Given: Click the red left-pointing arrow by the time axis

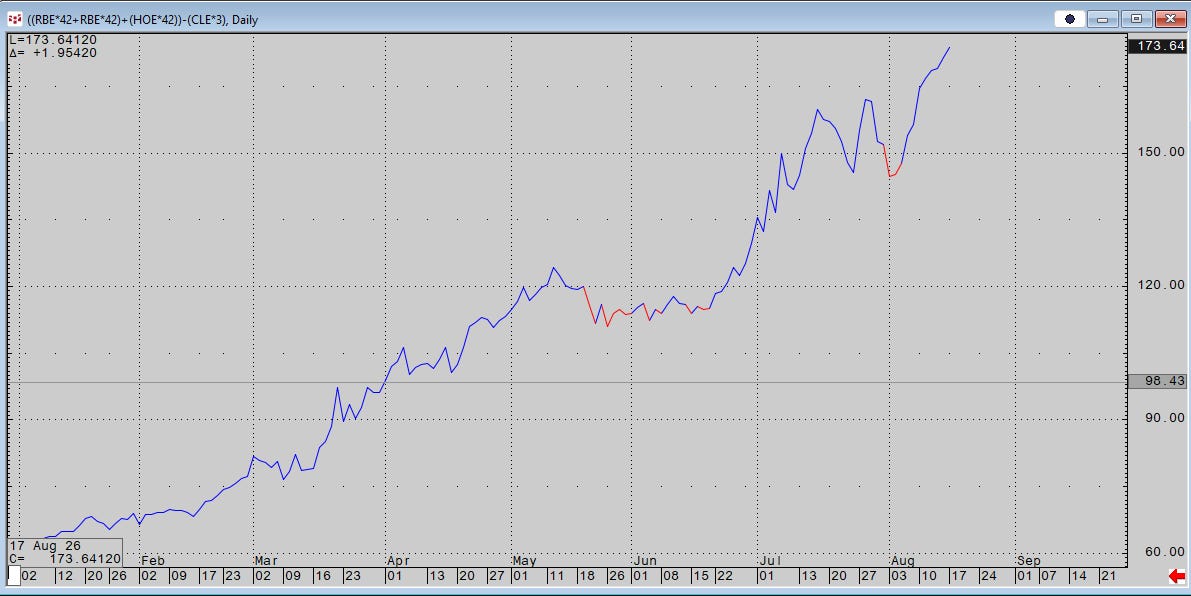Looking at the screenshot, I should (1177, 576).
